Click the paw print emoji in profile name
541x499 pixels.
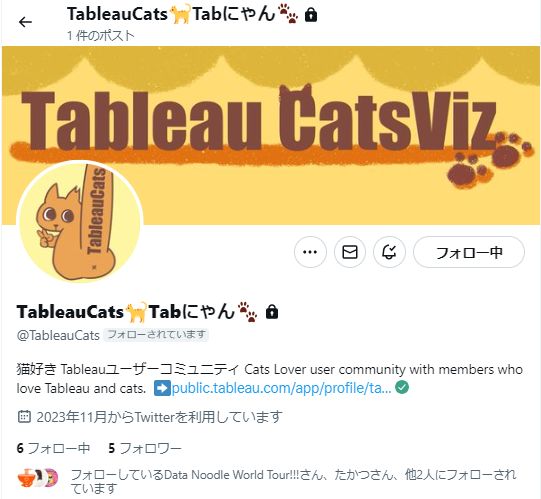[x=247, y=311]
